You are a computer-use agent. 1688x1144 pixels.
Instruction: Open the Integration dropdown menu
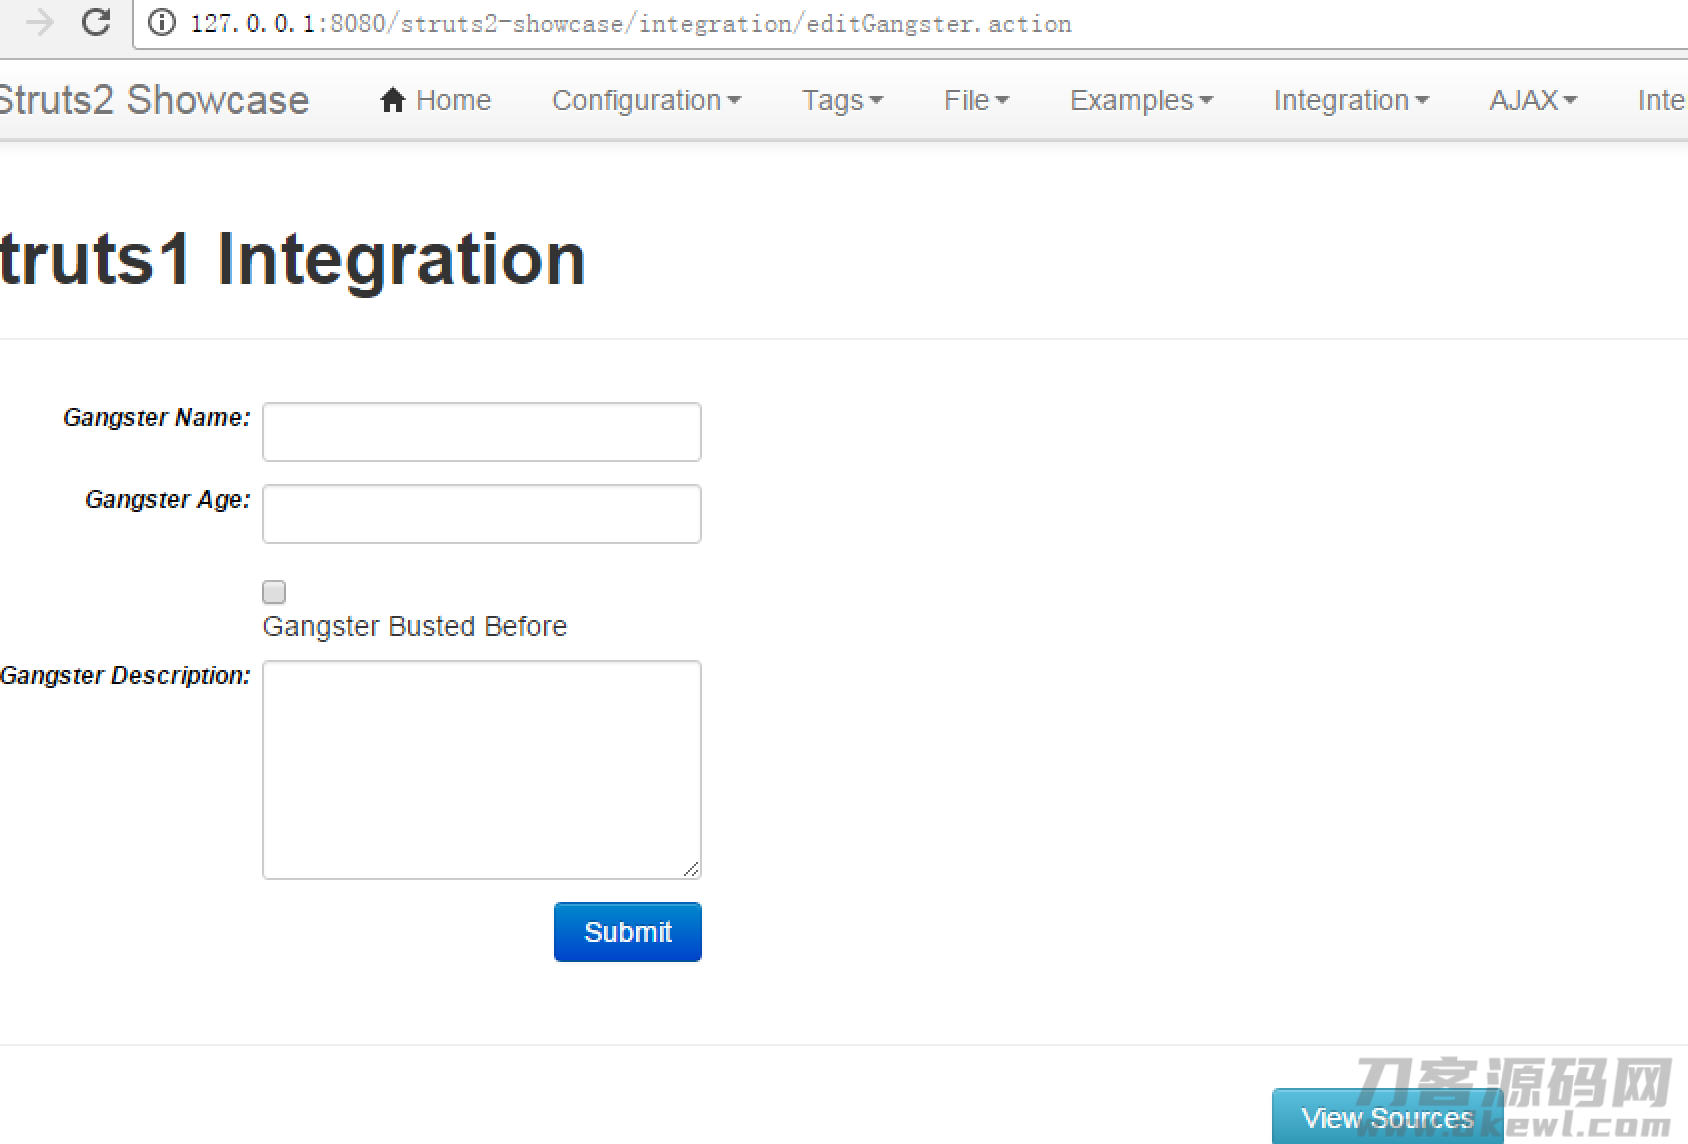(x=1351, y=100)
